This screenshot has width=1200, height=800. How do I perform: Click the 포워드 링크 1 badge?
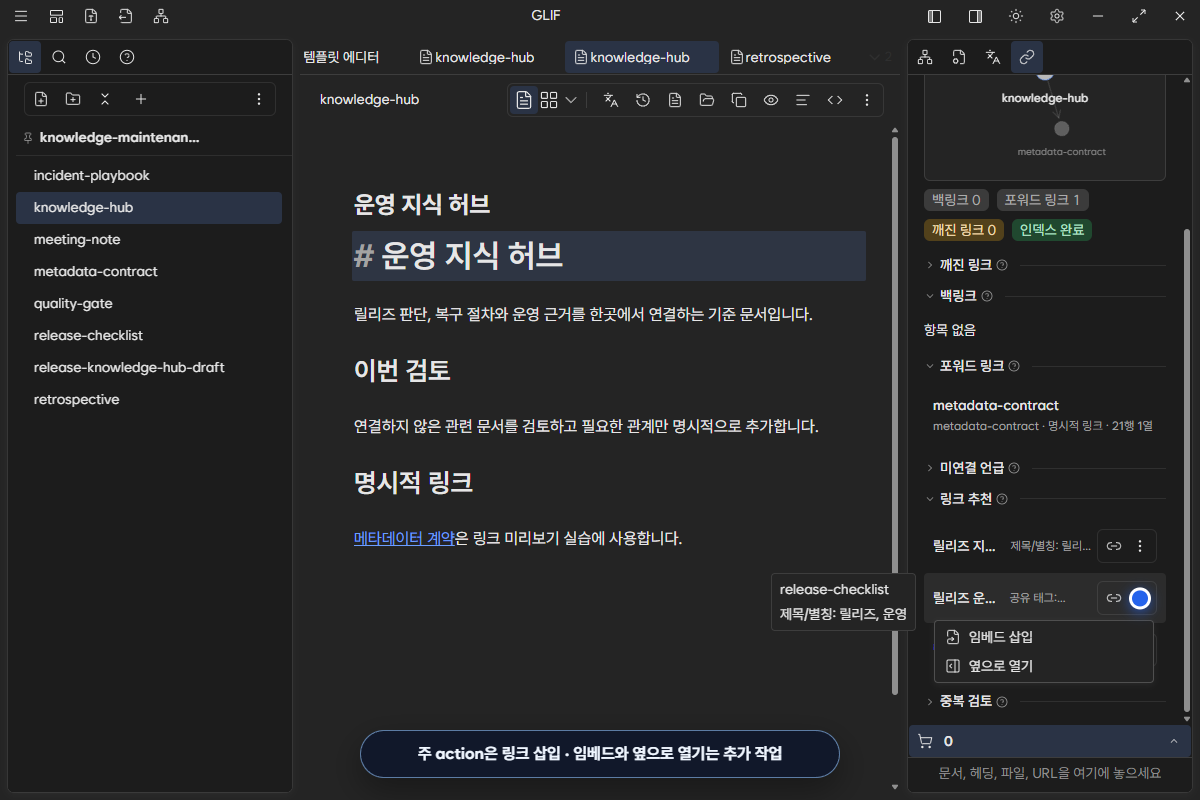tap(1044, 200)
